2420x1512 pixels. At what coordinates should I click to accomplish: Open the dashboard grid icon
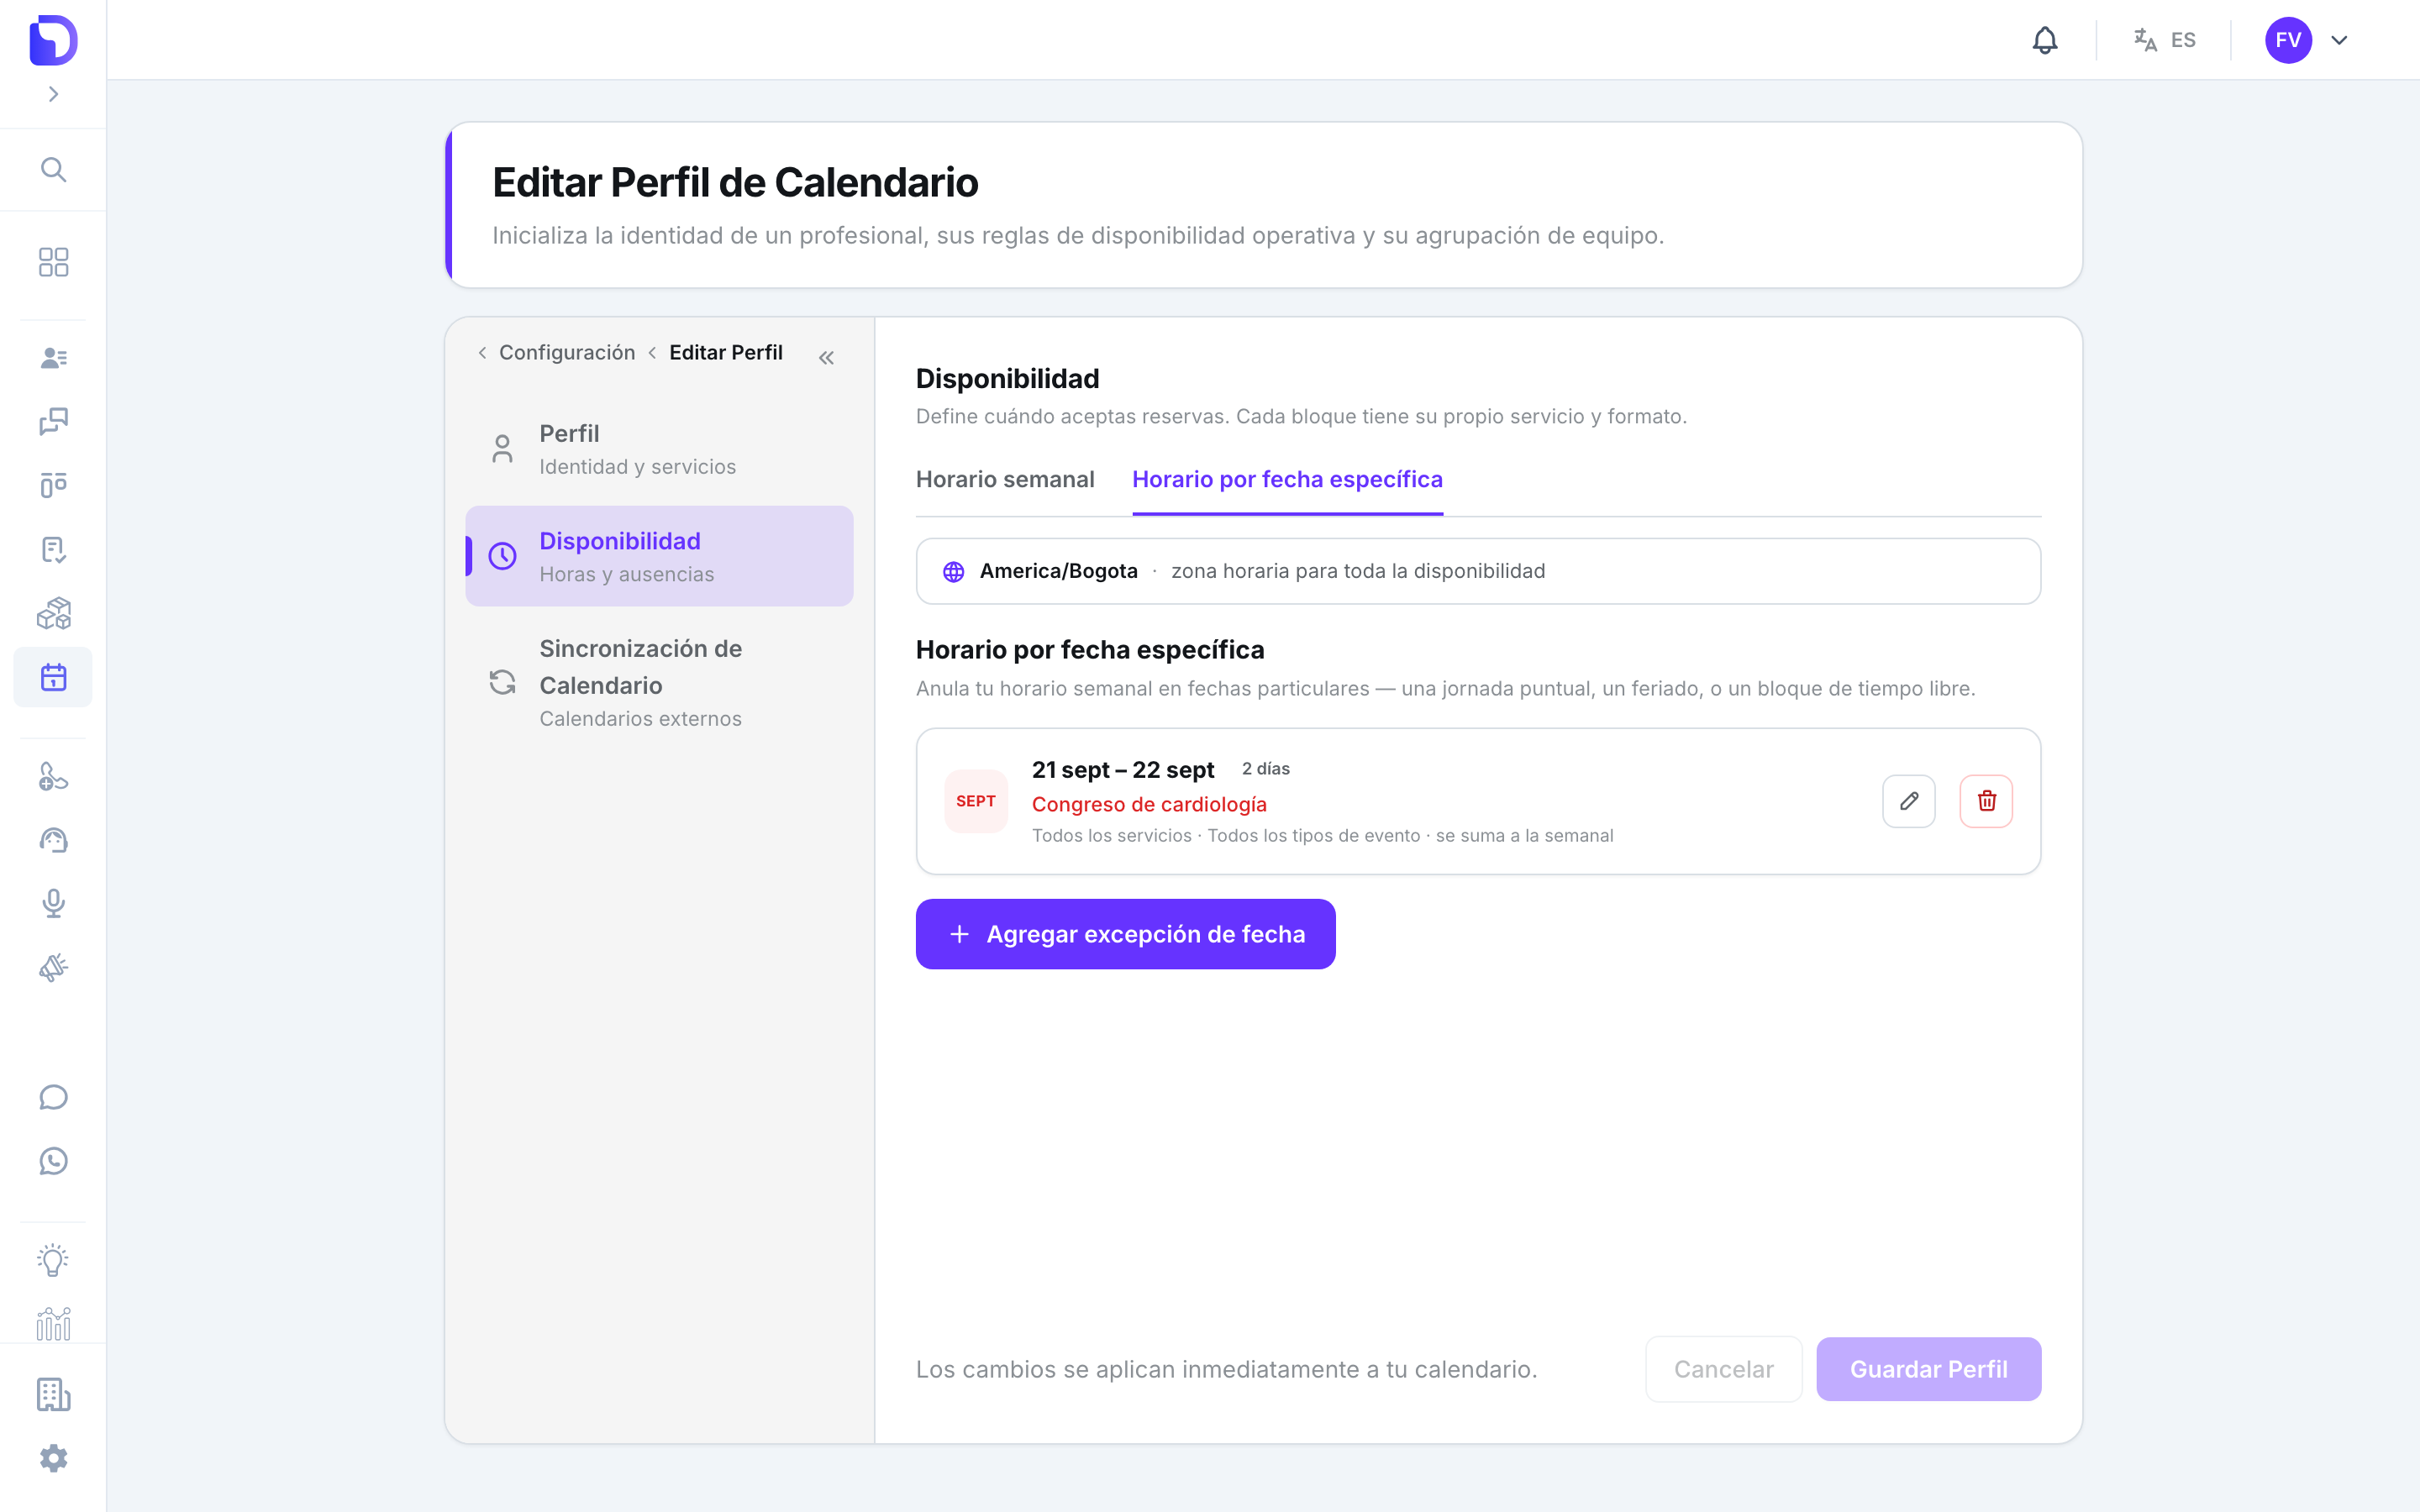(x=53, y=262)
